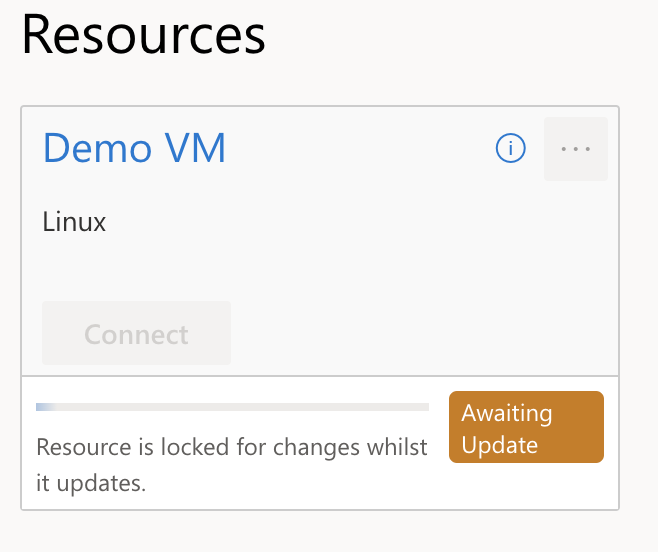The height and width of the screenshot is (552, 658).
Task: Click the blue filled part of progress bar
Action: 45,407
